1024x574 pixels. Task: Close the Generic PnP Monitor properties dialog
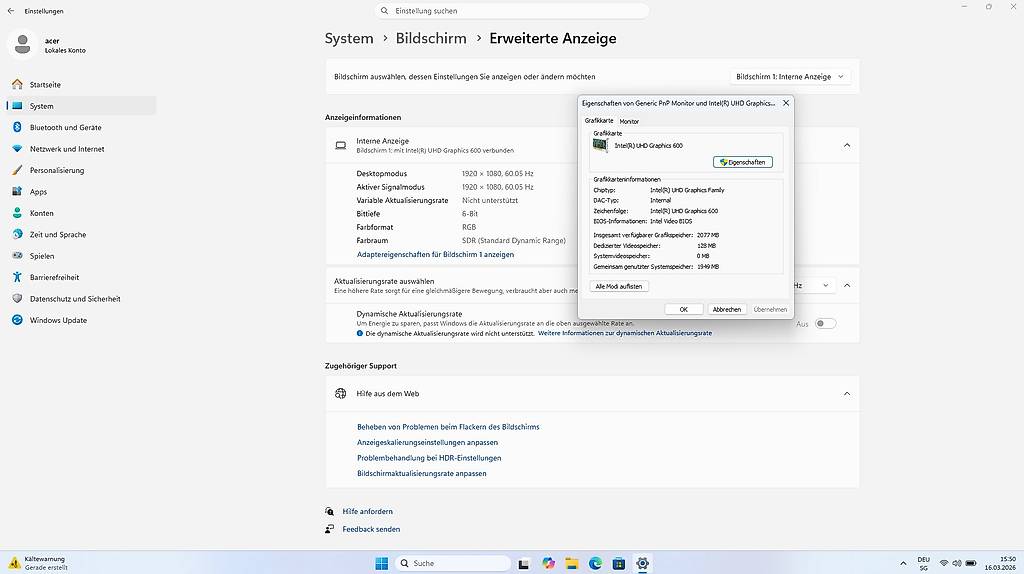[x=786, y=103]
